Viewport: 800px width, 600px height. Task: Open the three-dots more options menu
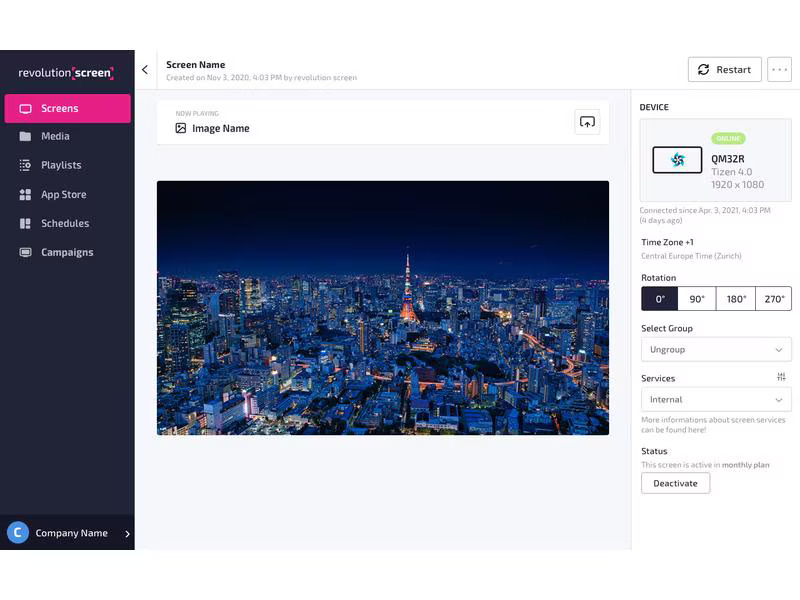pyautogui.click(x=779, y=69)
